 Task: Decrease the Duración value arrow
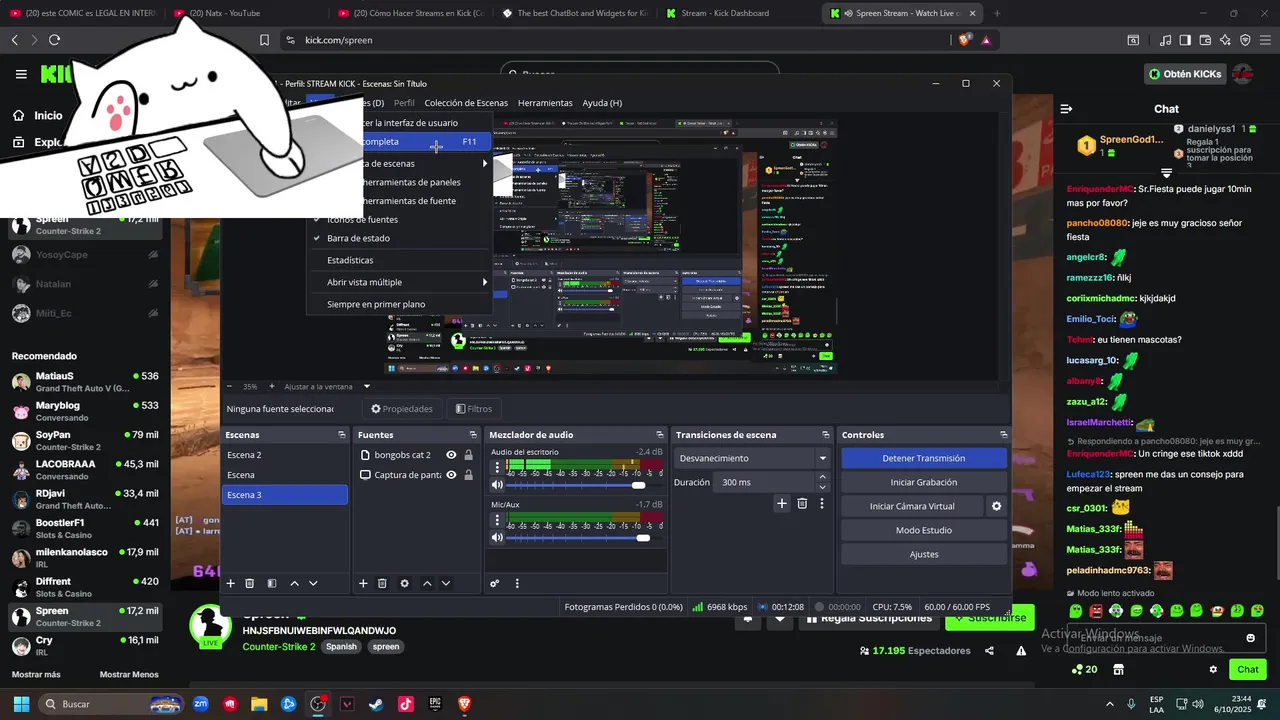tap(822, 487)
